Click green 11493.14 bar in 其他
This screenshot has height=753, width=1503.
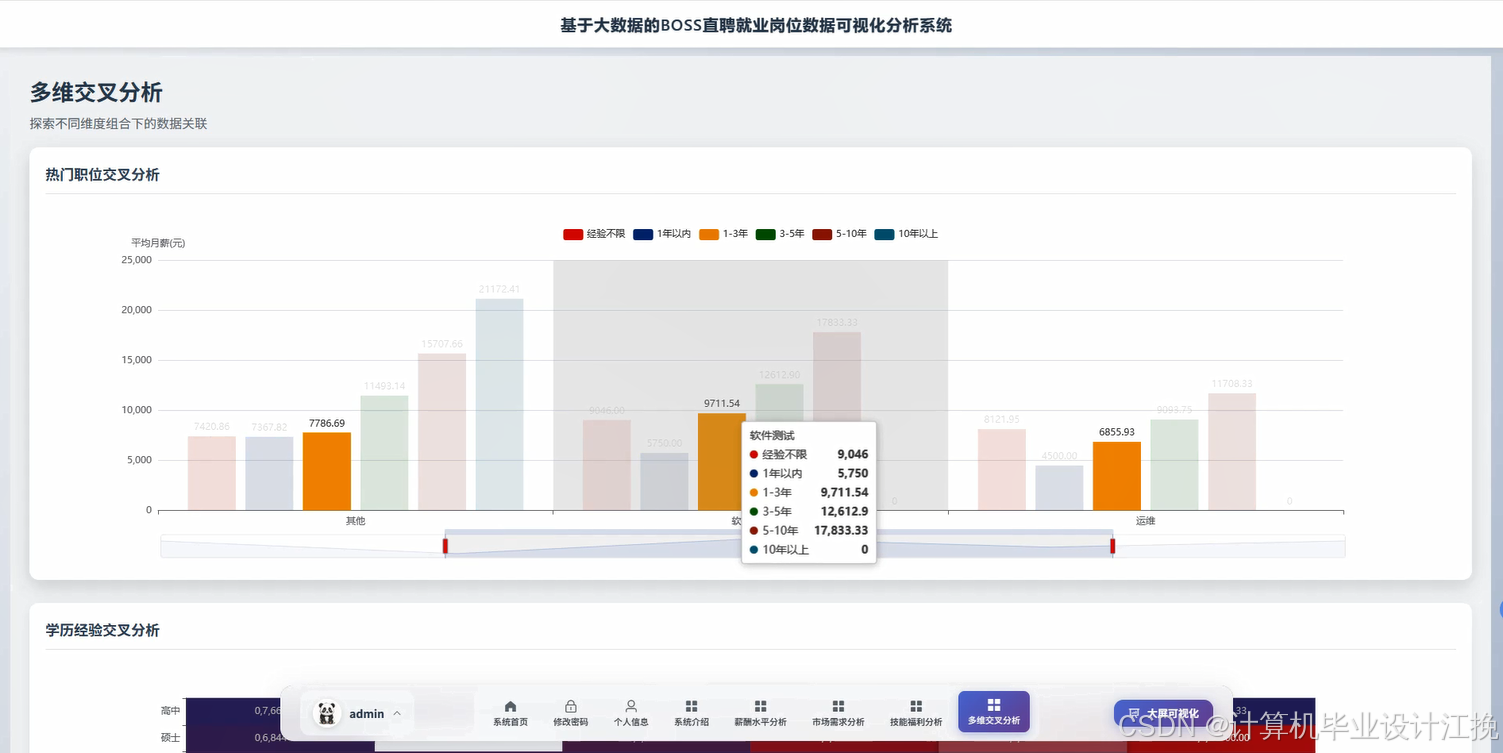tap(384, 453)
